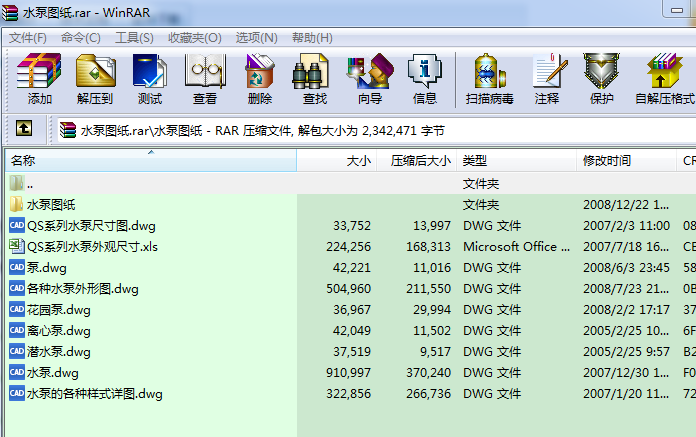Sort by 类型 column header
This screenshot has height=437, width=696.
point(517,161)
